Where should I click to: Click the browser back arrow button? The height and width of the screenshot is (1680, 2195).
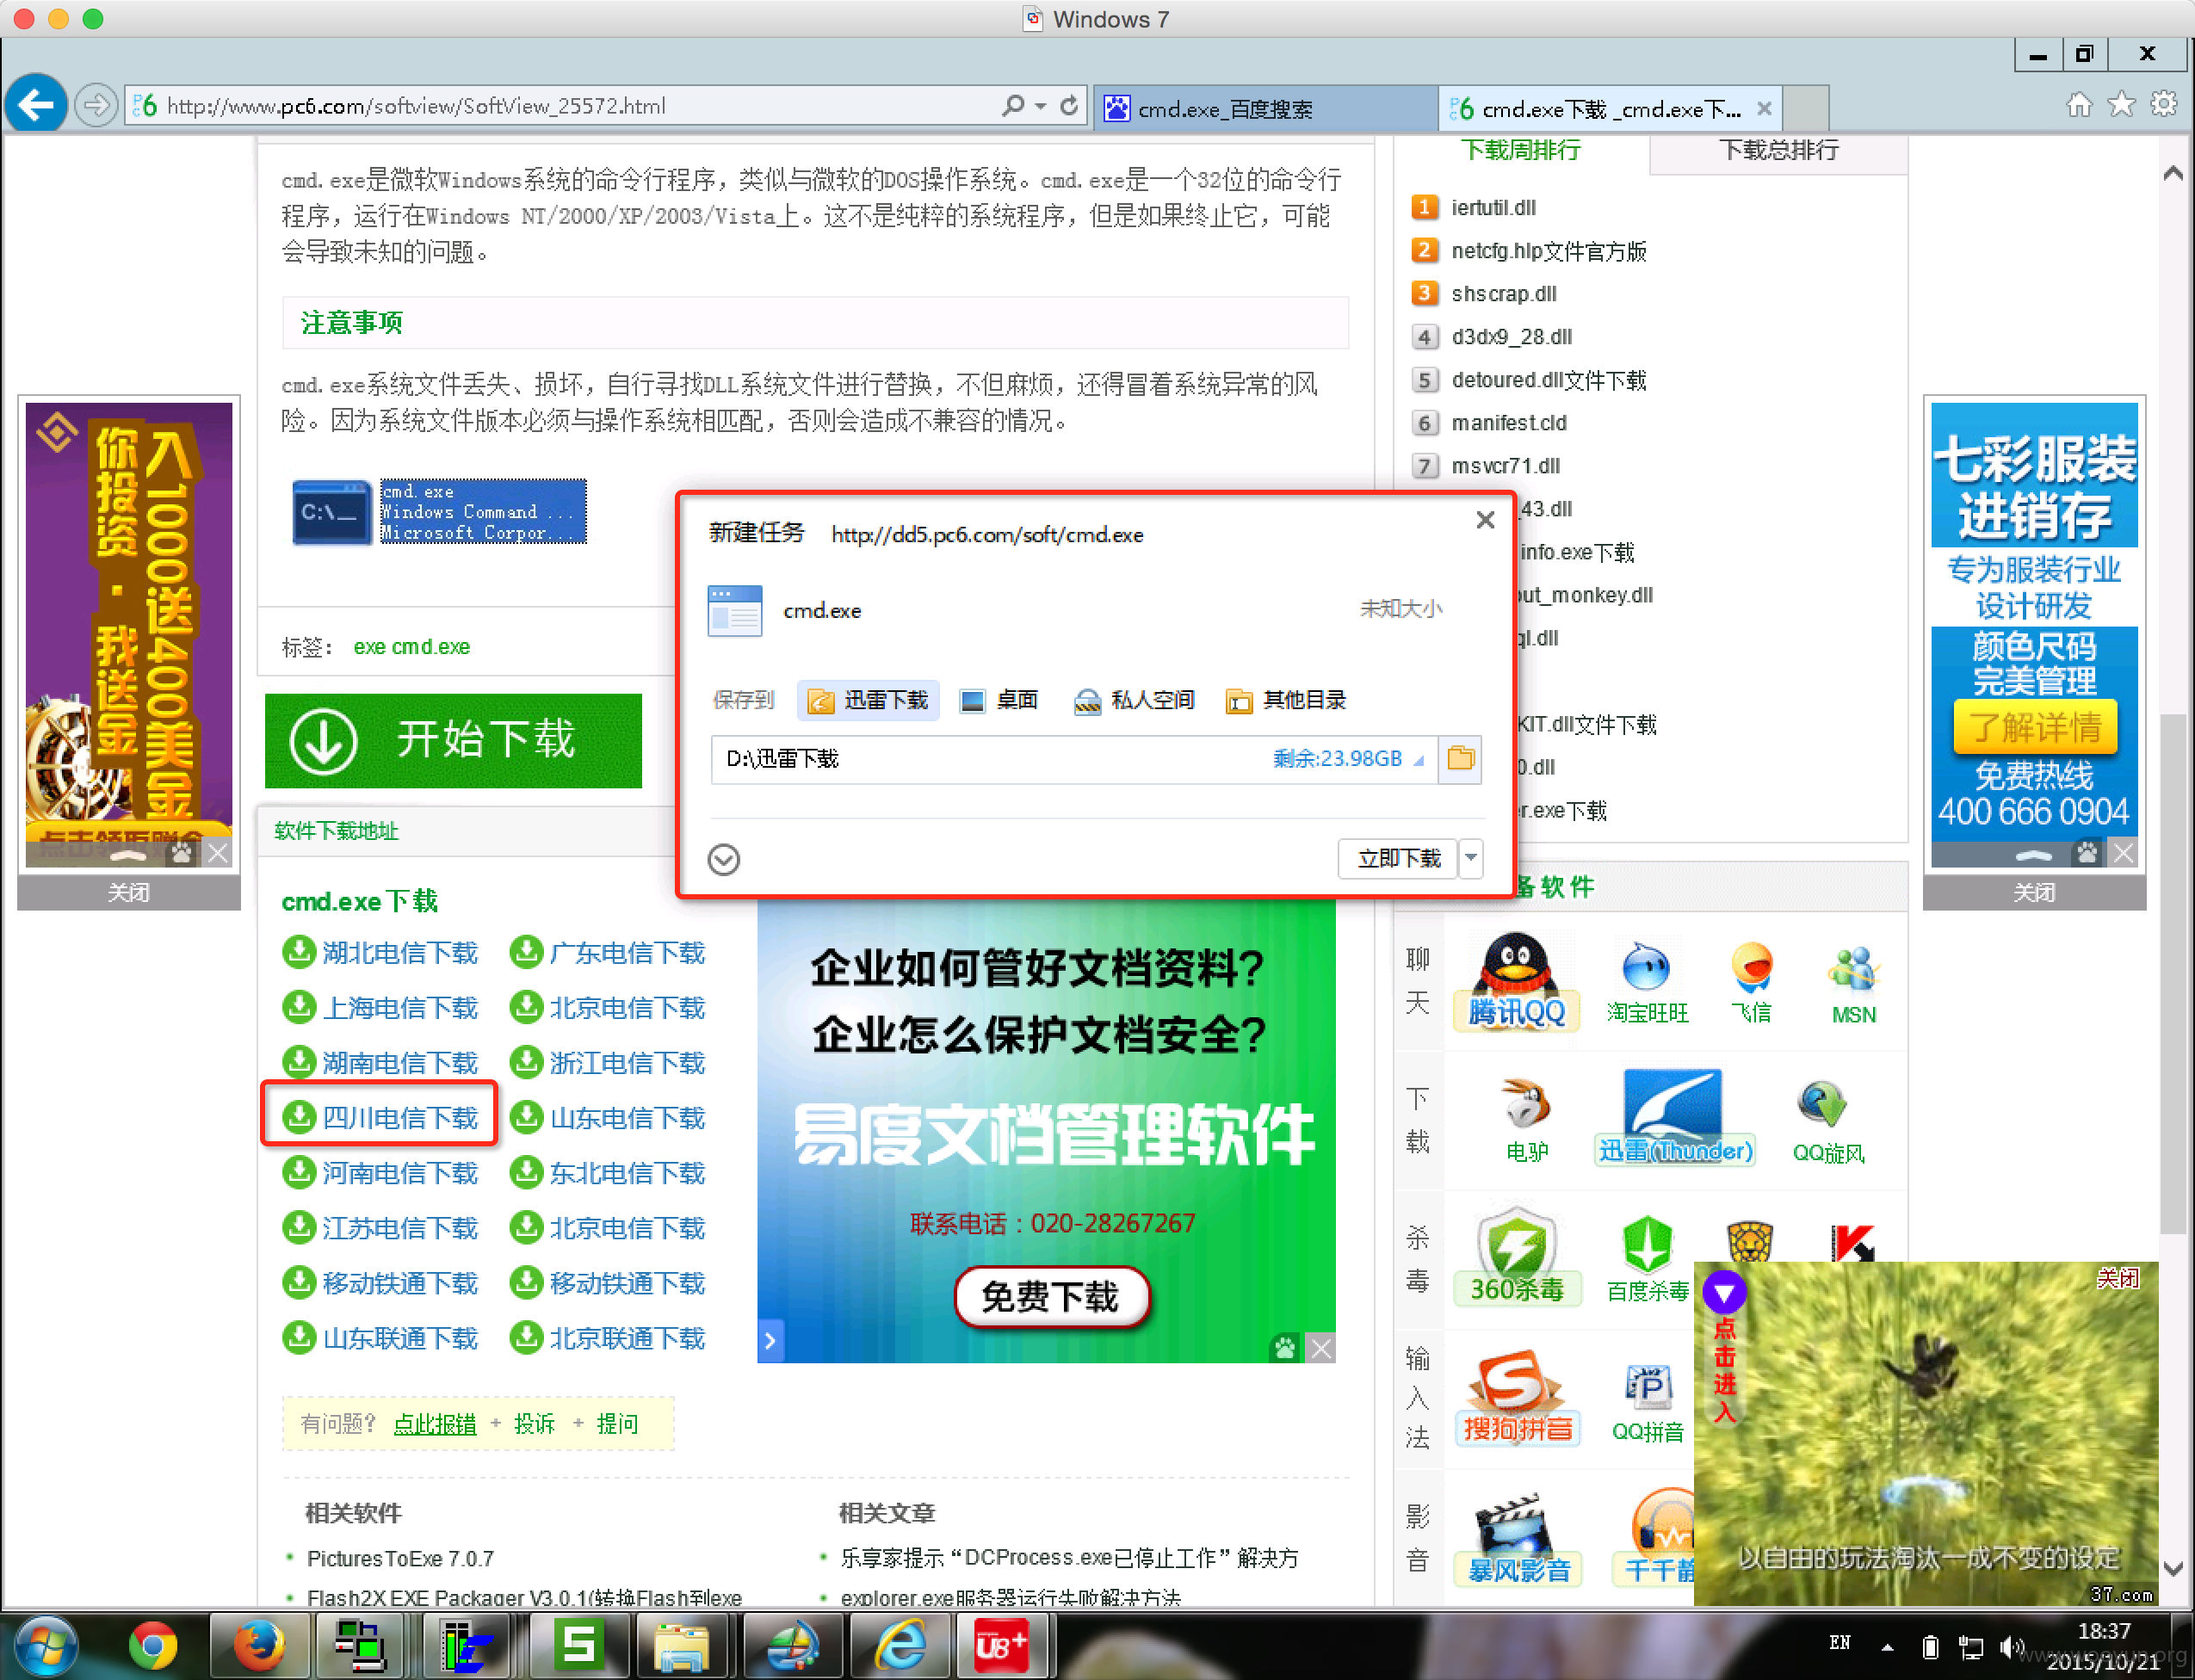[36, 104]
